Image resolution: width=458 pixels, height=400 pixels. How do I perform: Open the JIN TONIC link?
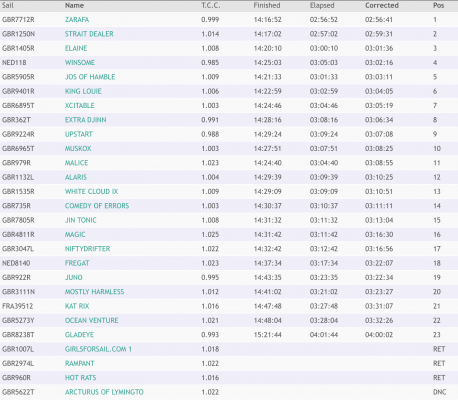click(81, 220)
